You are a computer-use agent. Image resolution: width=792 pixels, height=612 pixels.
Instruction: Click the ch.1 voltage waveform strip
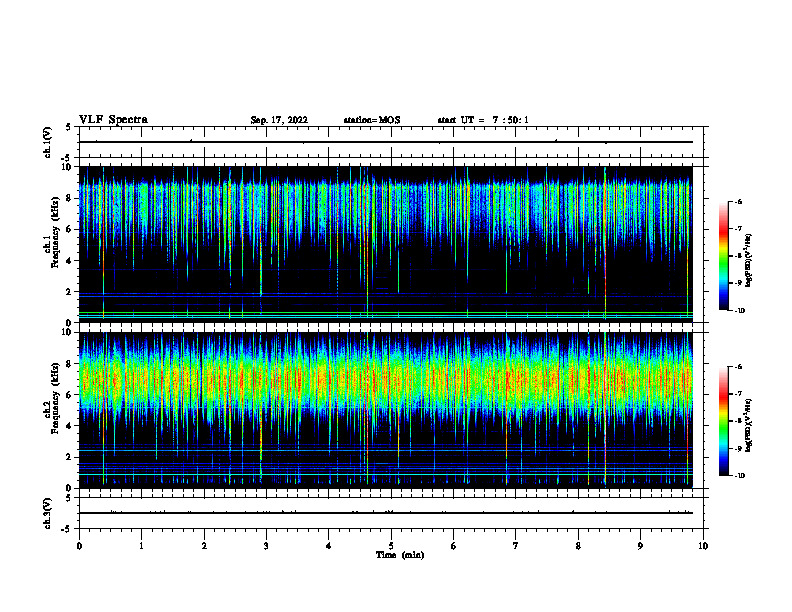point(391,142)
